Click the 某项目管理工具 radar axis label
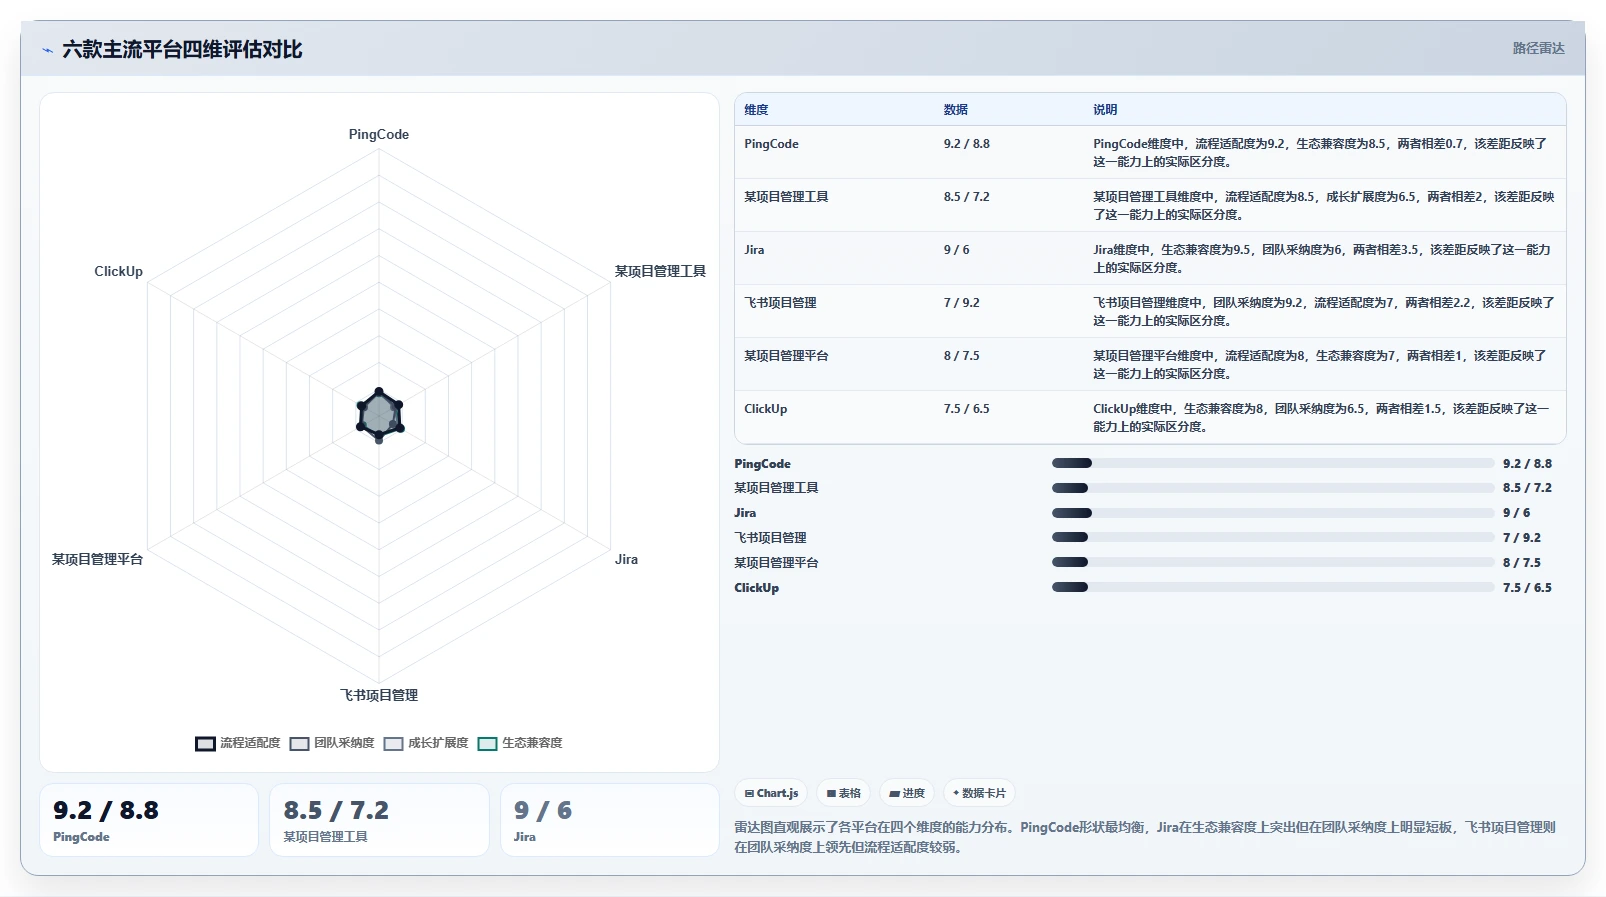Image resolution: width=1606 pixels, height=897 pixels. (x=660, y=272)
